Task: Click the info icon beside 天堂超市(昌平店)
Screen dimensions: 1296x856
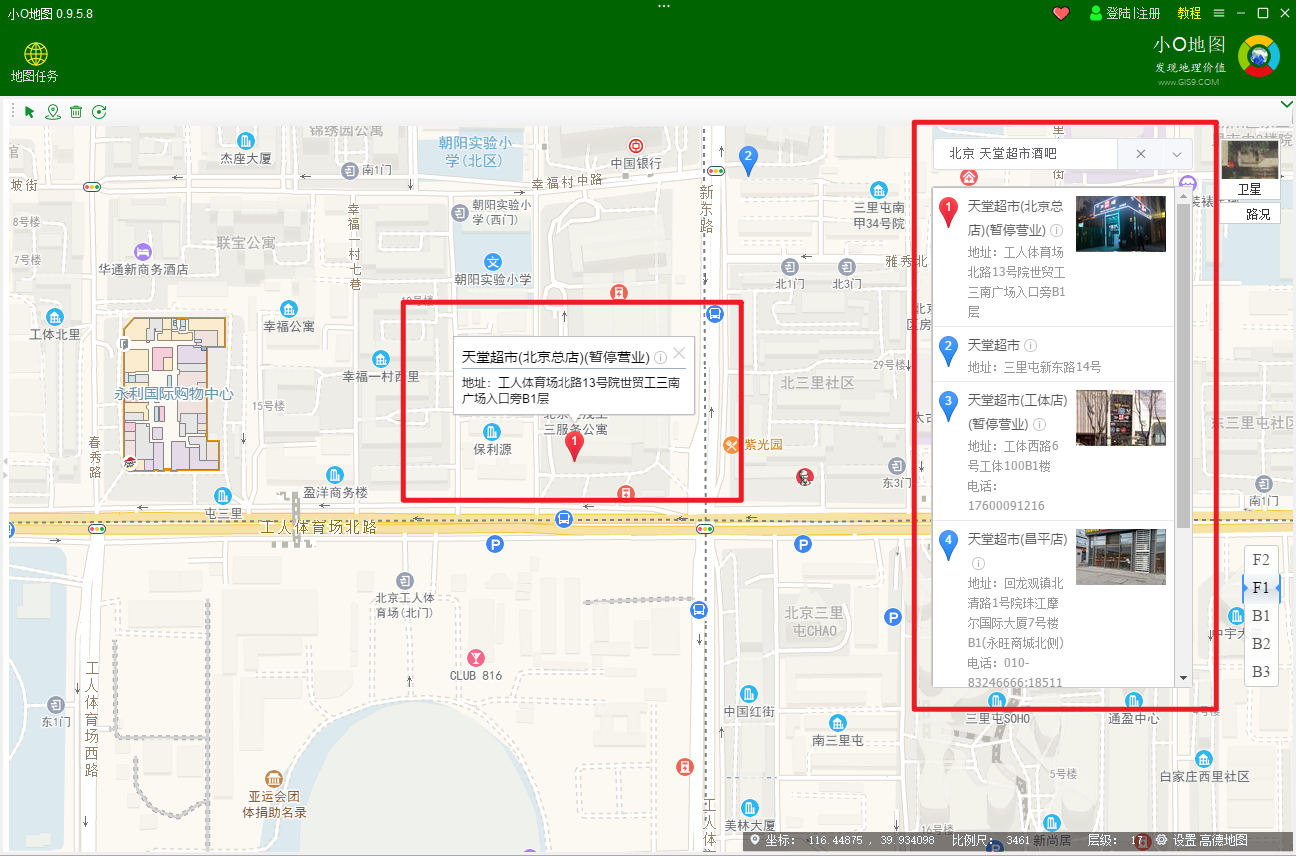Action: tap(978, 563)
